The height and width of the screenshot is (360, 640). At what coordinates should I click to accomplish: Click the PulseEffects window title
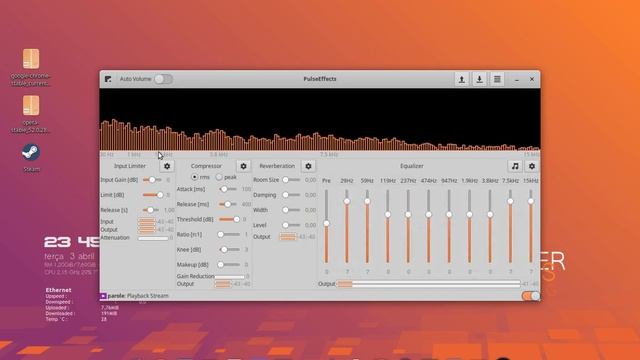click(x=320, y=79)
